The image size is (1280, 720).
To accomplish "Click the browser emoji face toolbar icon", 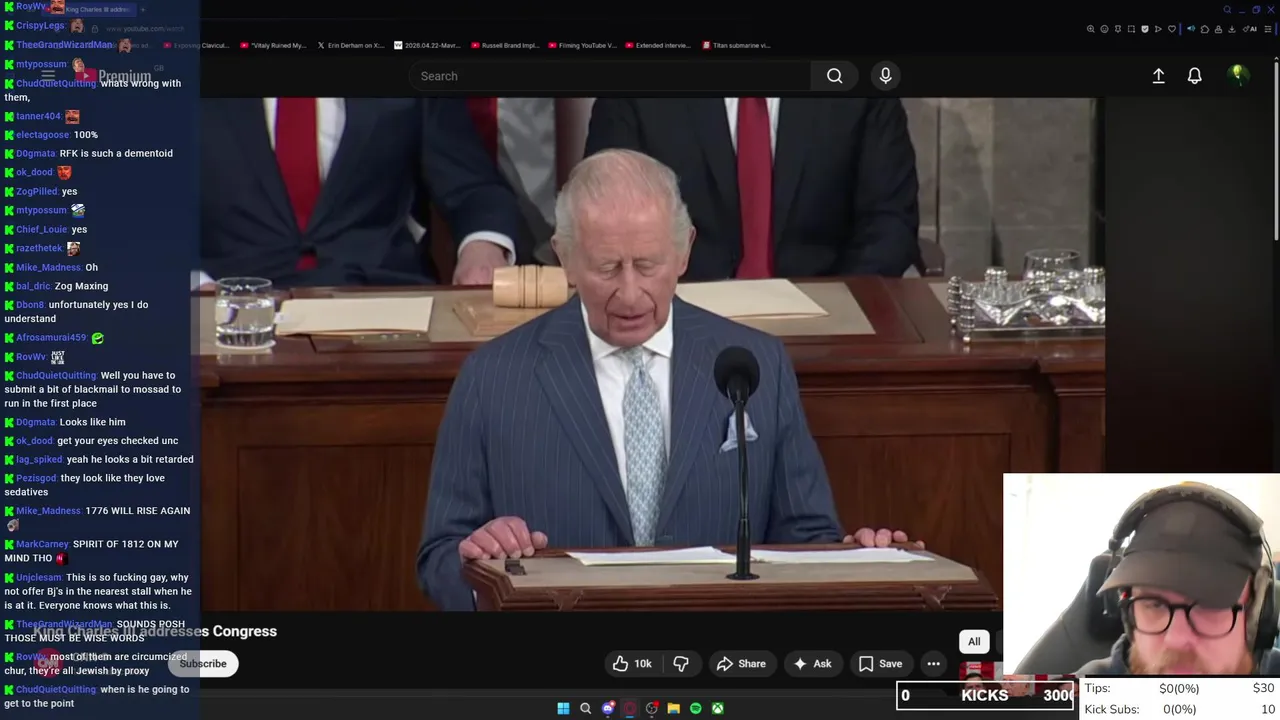I will (x=1104, y=29).
